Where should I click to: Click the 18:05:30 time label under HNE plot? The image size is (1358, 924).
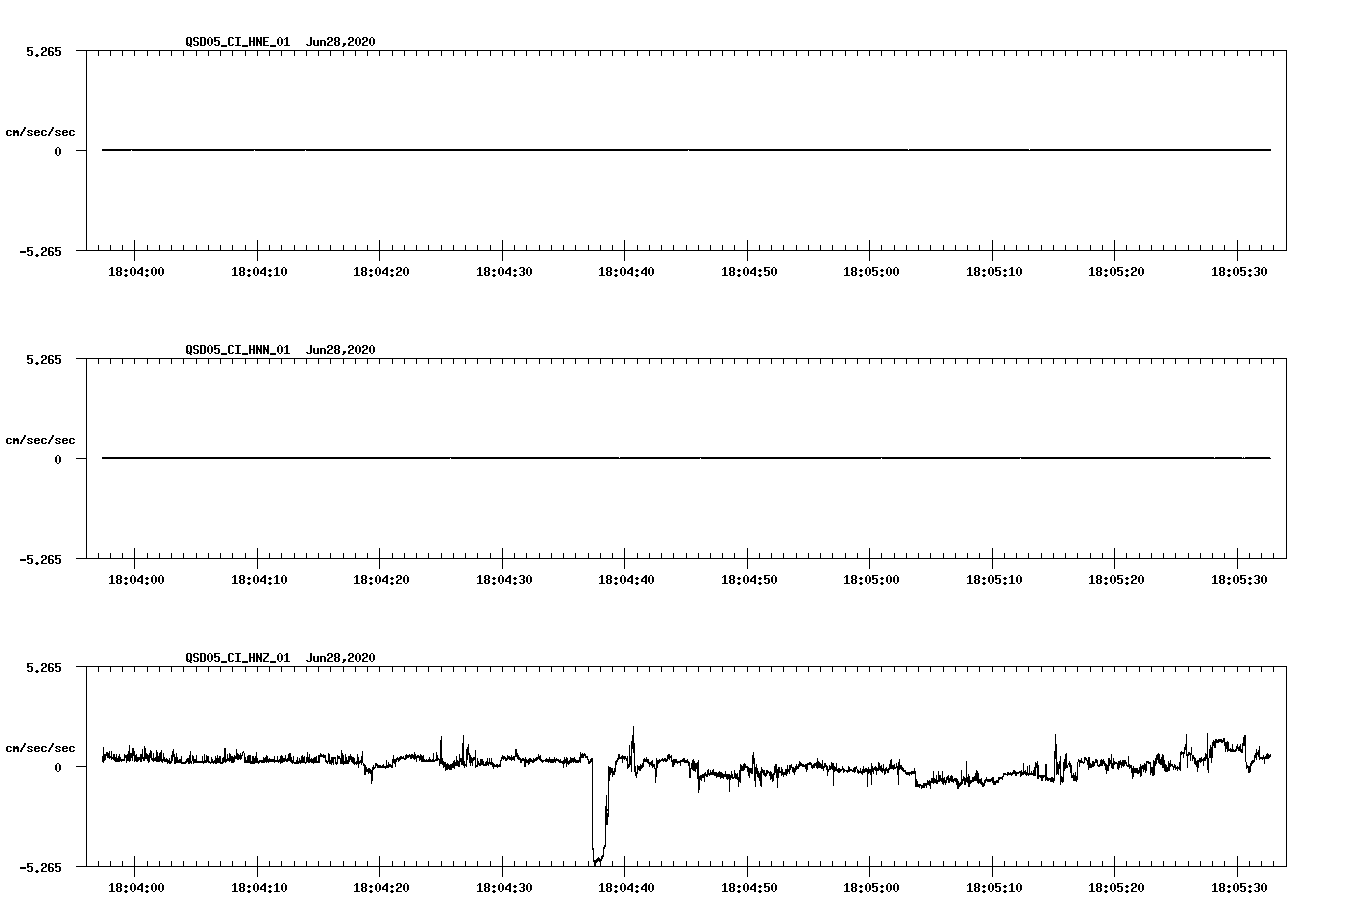coord(1238,272)
